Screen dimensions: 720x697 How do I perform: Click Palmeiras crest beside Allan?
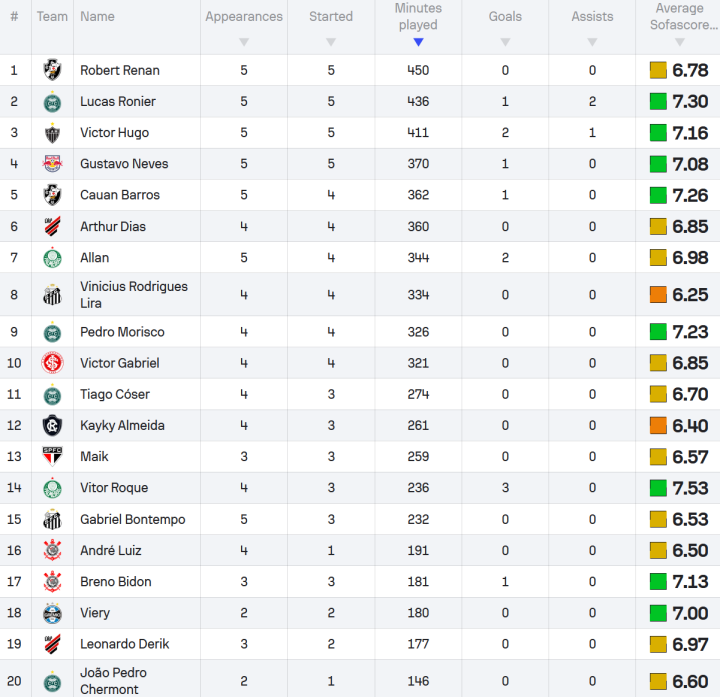[x=52, y=258]
